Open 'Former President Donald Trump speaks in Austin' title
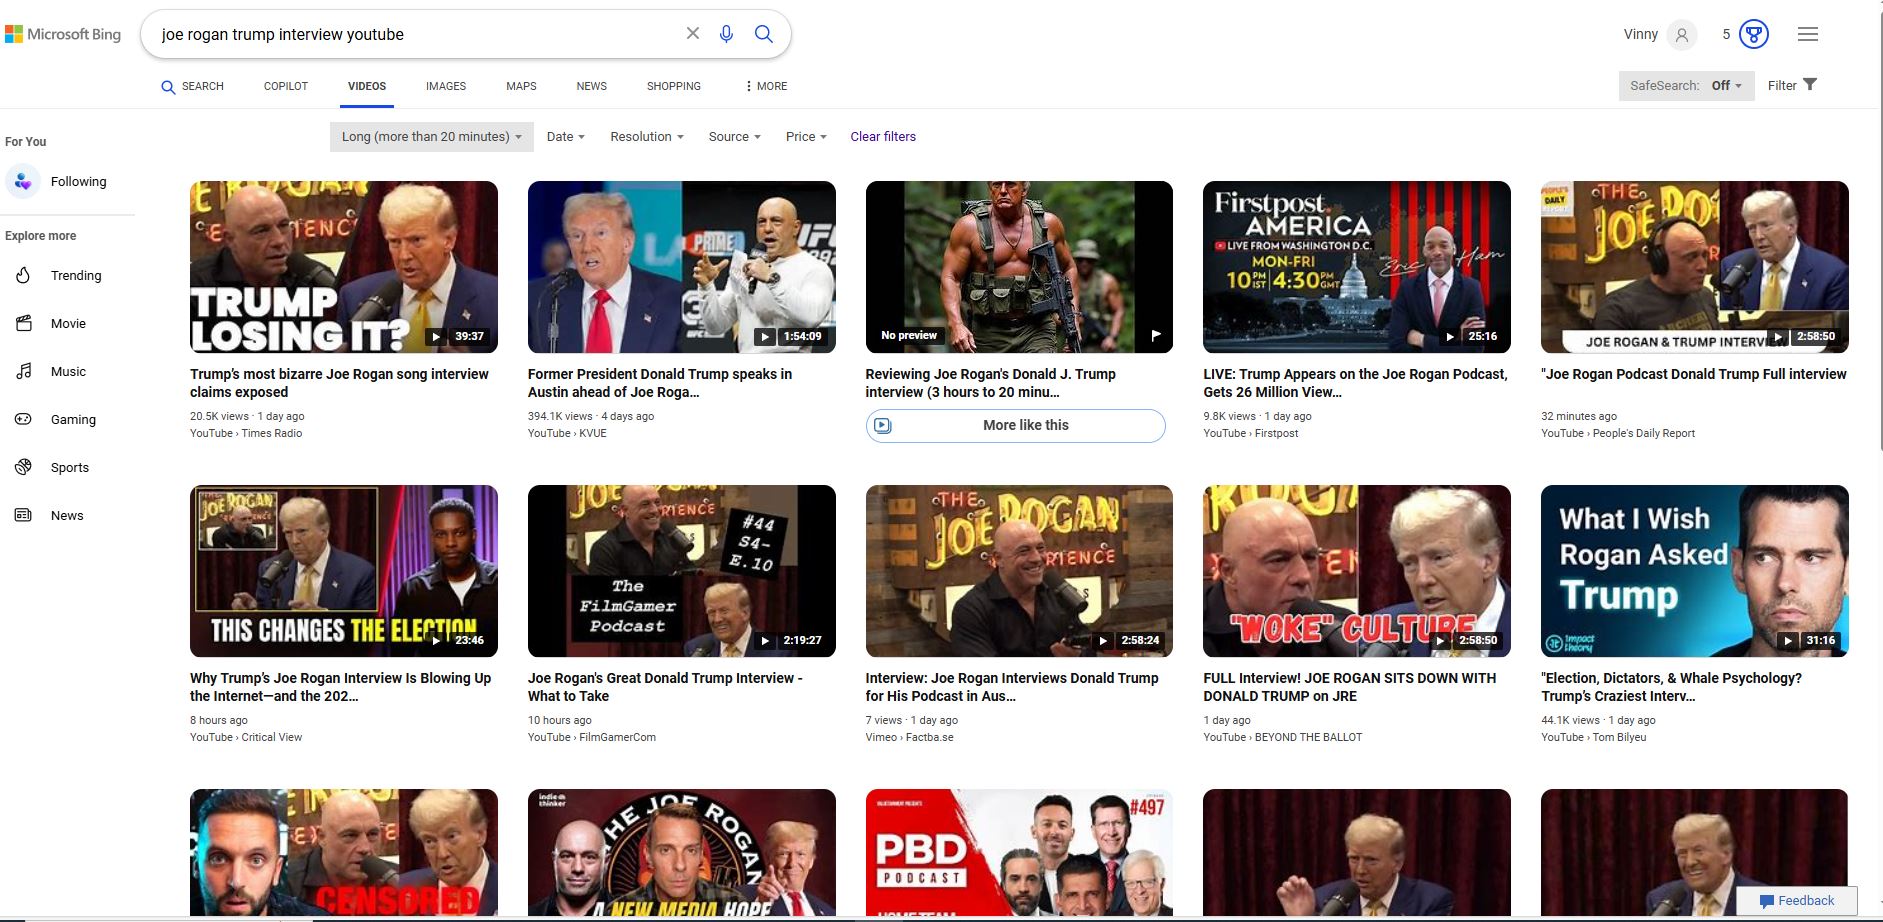The width and height of the screenshot is (1883, 922). pos(660,383)
